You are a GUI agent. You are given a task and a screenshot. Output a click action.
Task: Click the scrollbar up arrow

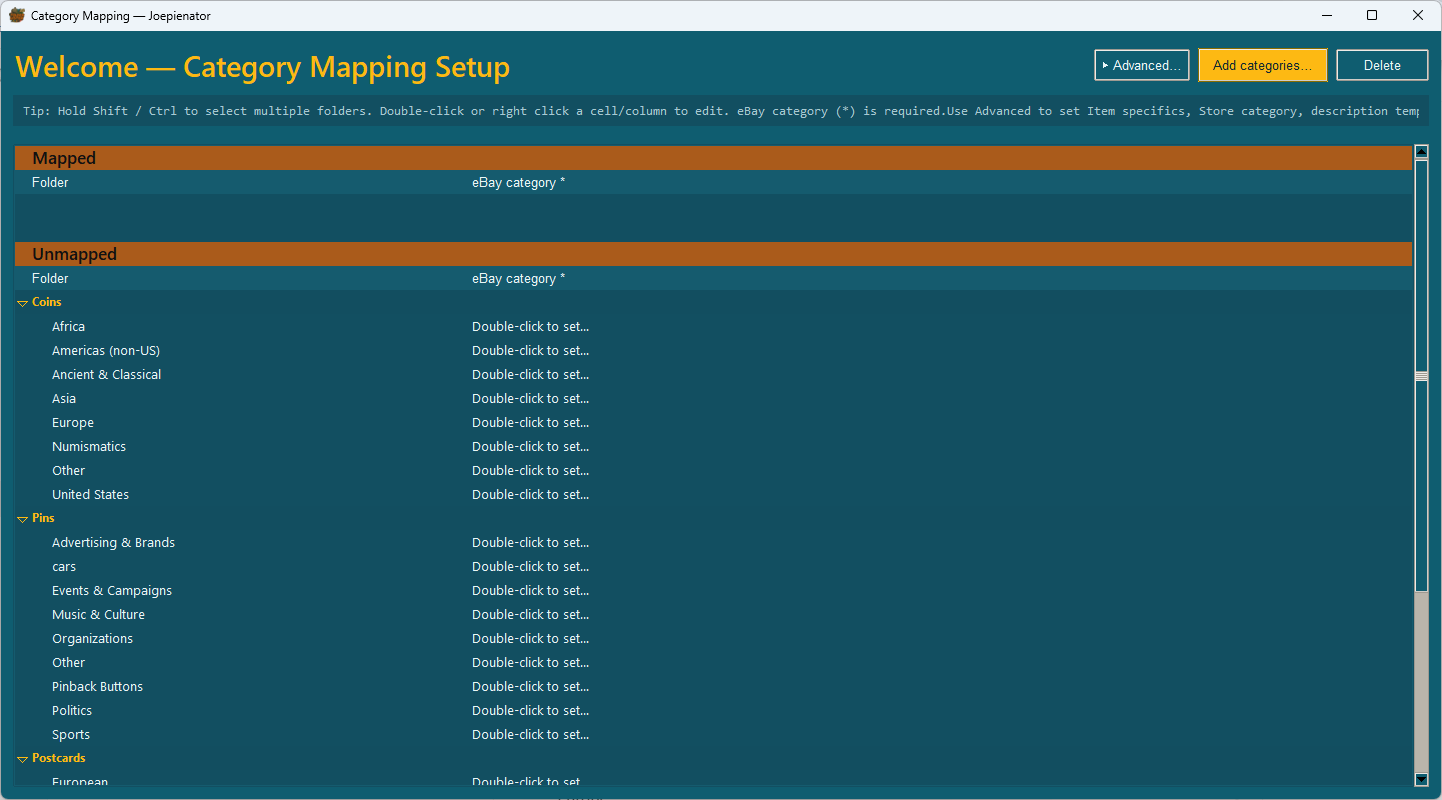1421,152
